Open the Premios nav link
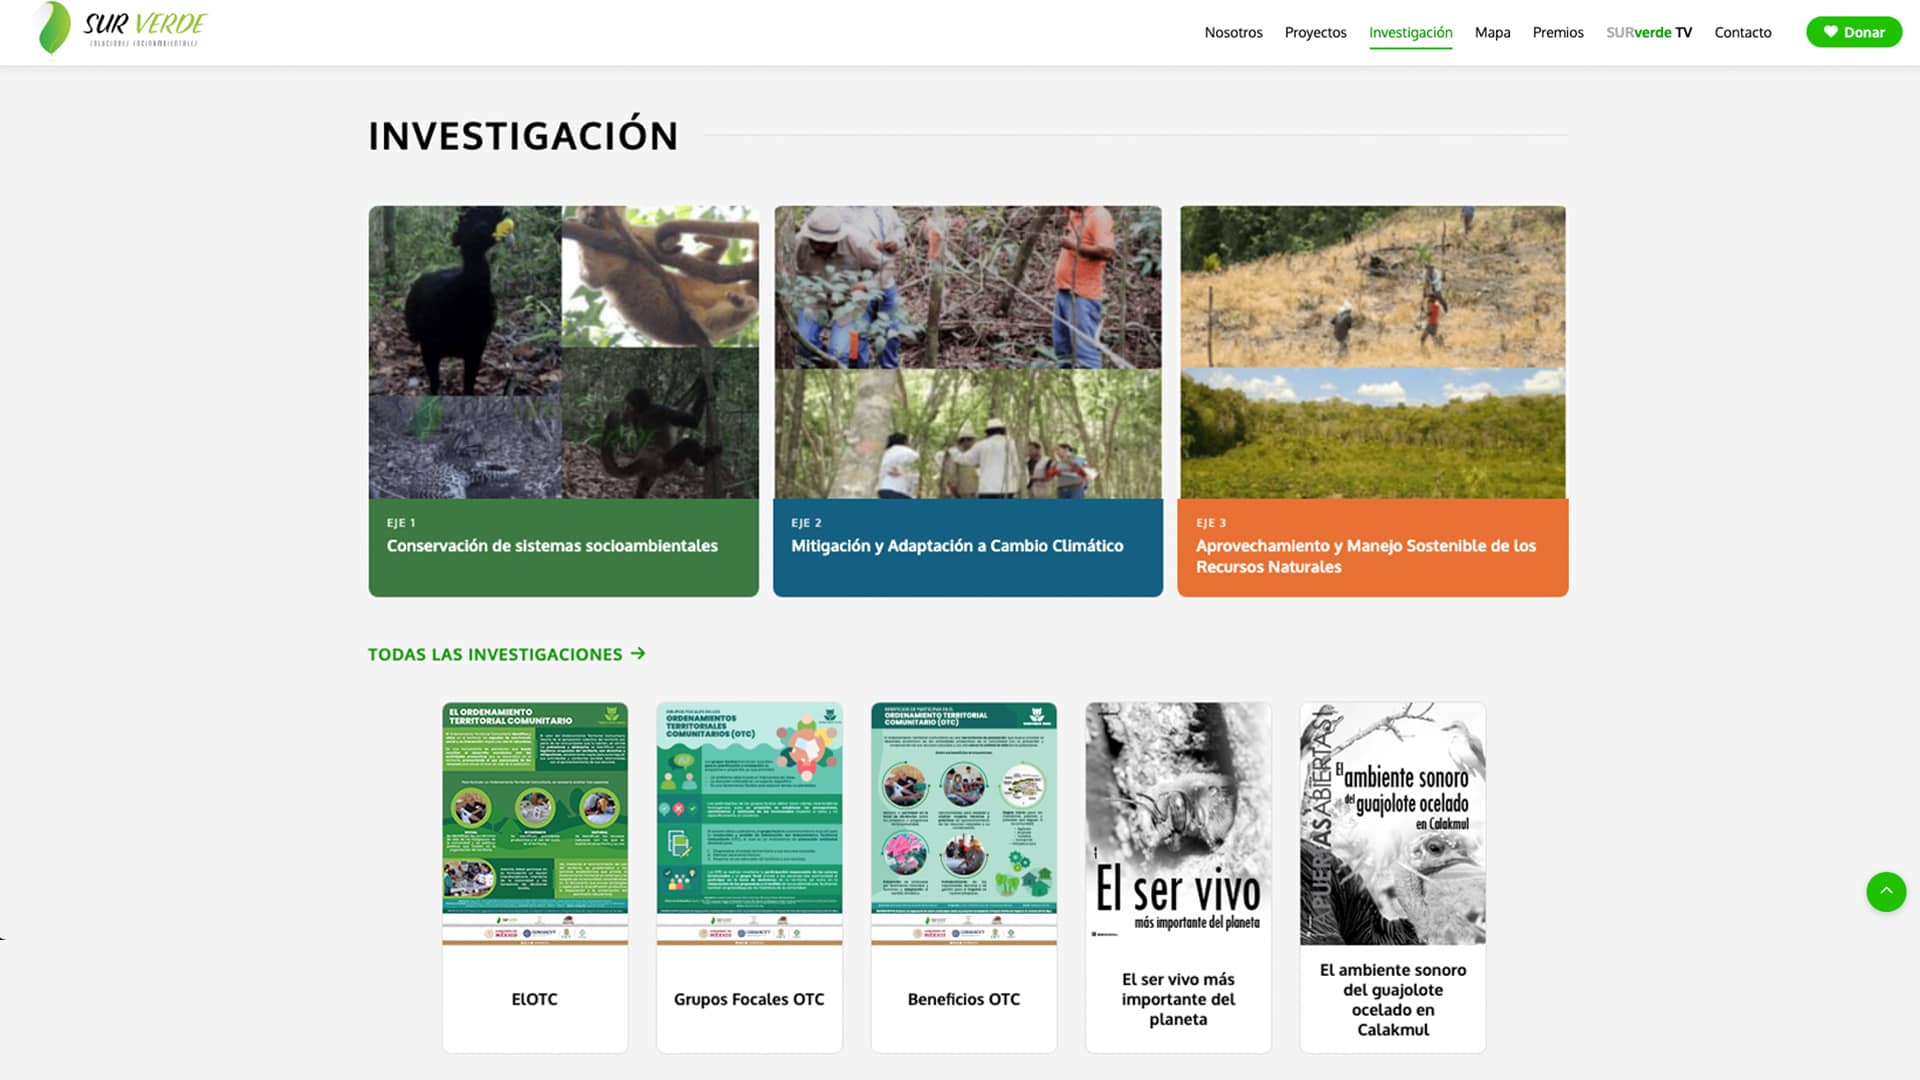The image size is (1920, 1080). coord(1558,32)
